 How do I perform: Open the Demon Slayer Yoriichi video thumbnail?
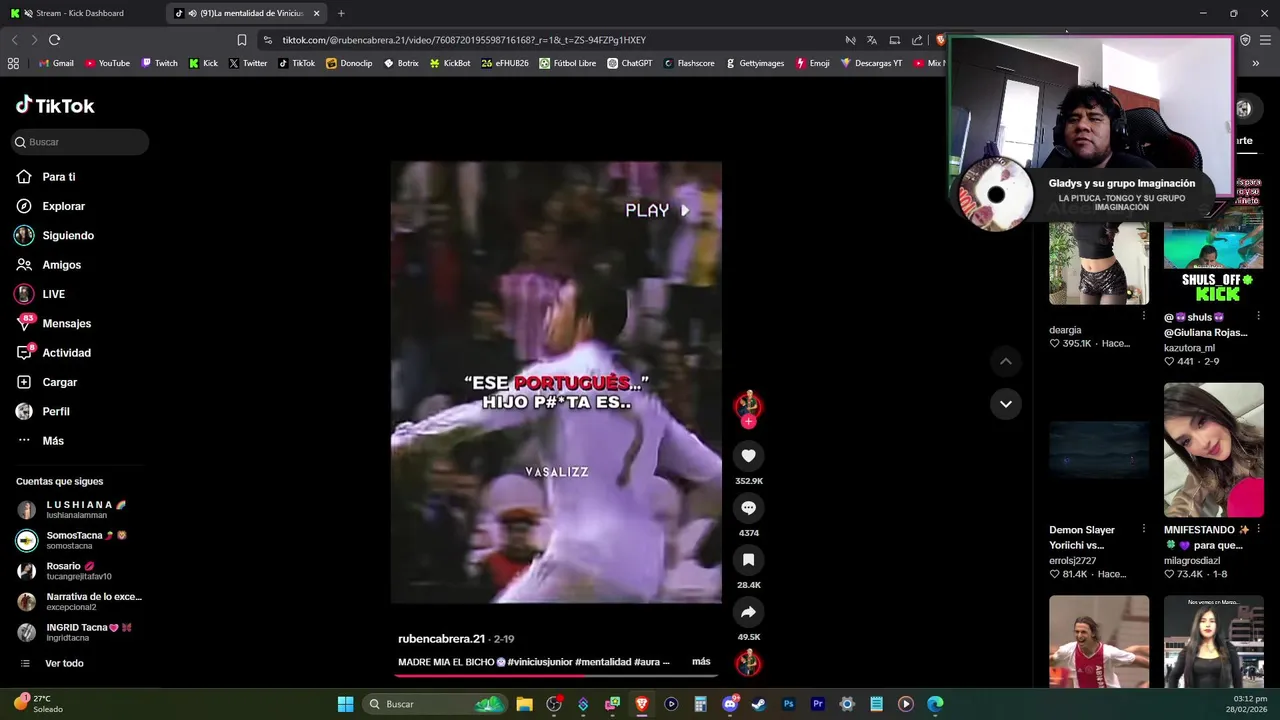(x=1099, y=450)
